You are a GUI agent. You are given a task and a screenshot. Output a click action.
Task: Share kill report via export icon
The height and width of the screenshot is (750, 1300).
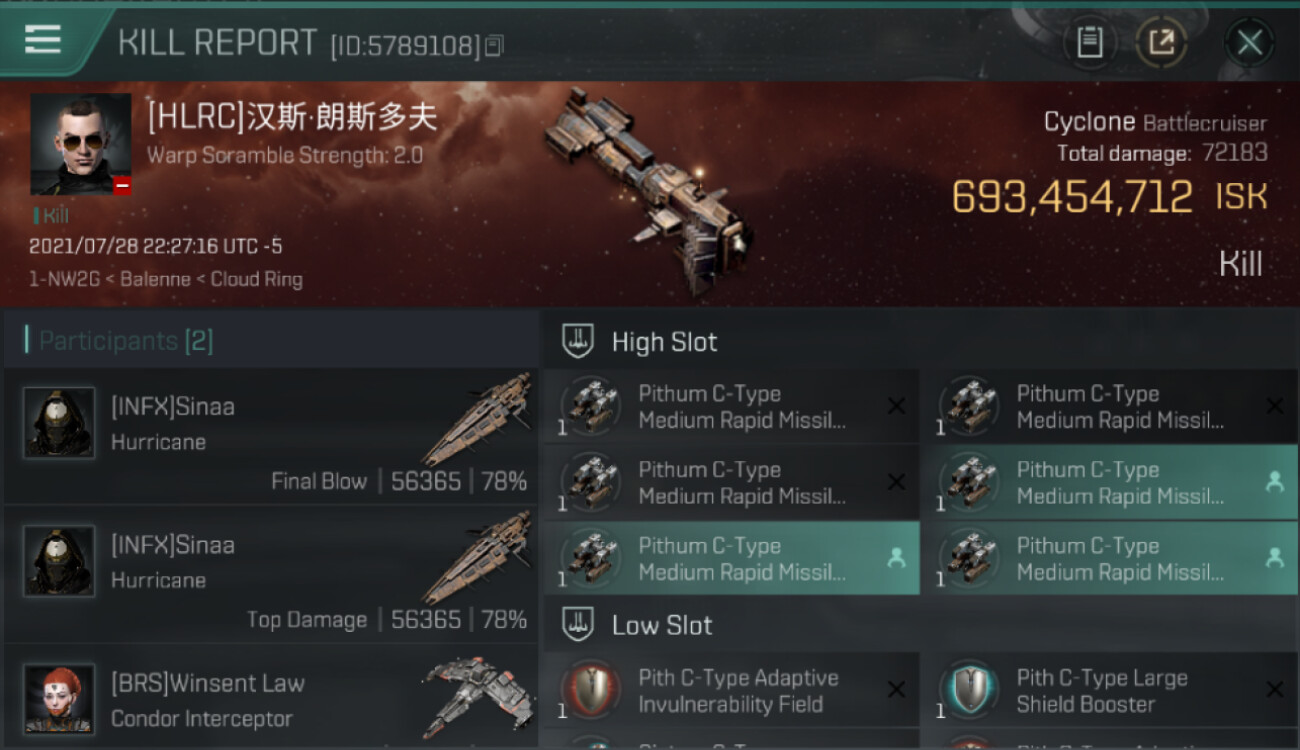tap(1162, 42)
